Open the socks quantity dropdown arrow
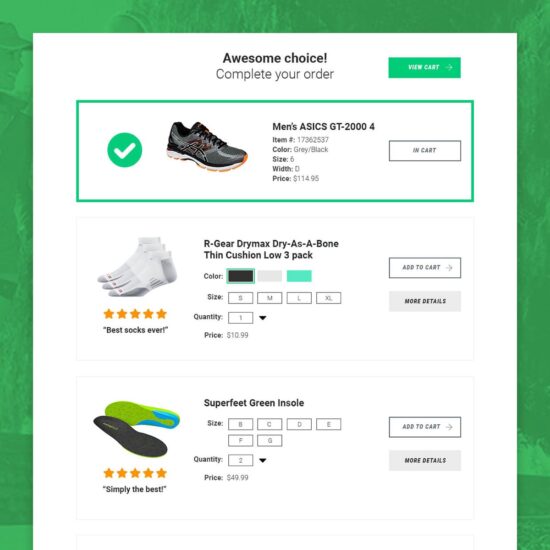Viewport: 550px width, 550px height. coord(263,318)
